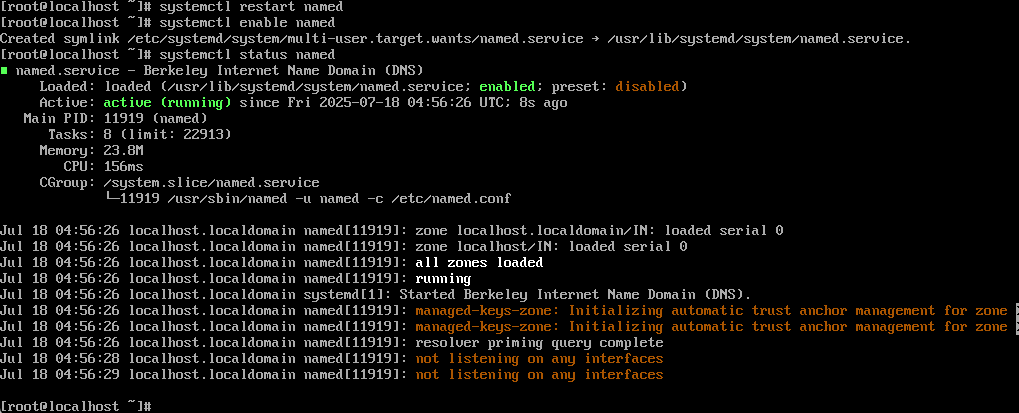Click the 'systemctl status named' command

[247, 55]
